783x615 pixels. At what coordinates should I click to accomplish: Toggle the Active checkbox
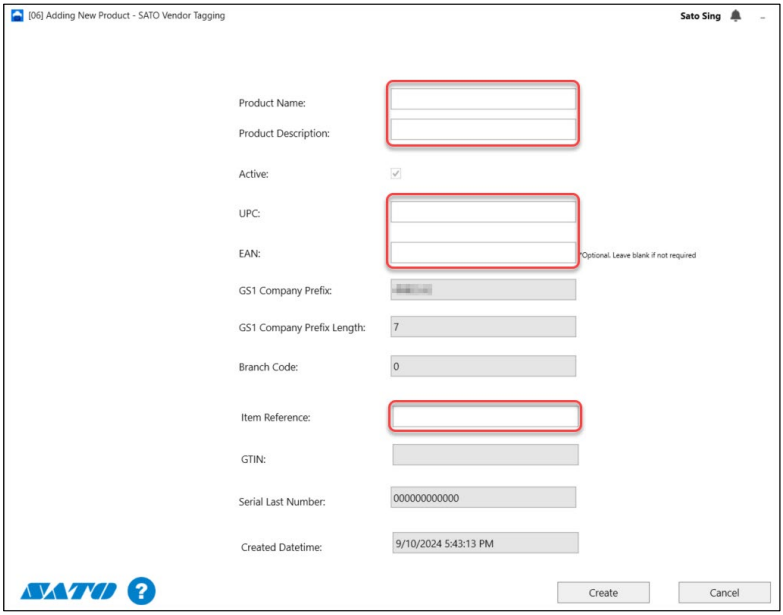[x=396, y=173]
